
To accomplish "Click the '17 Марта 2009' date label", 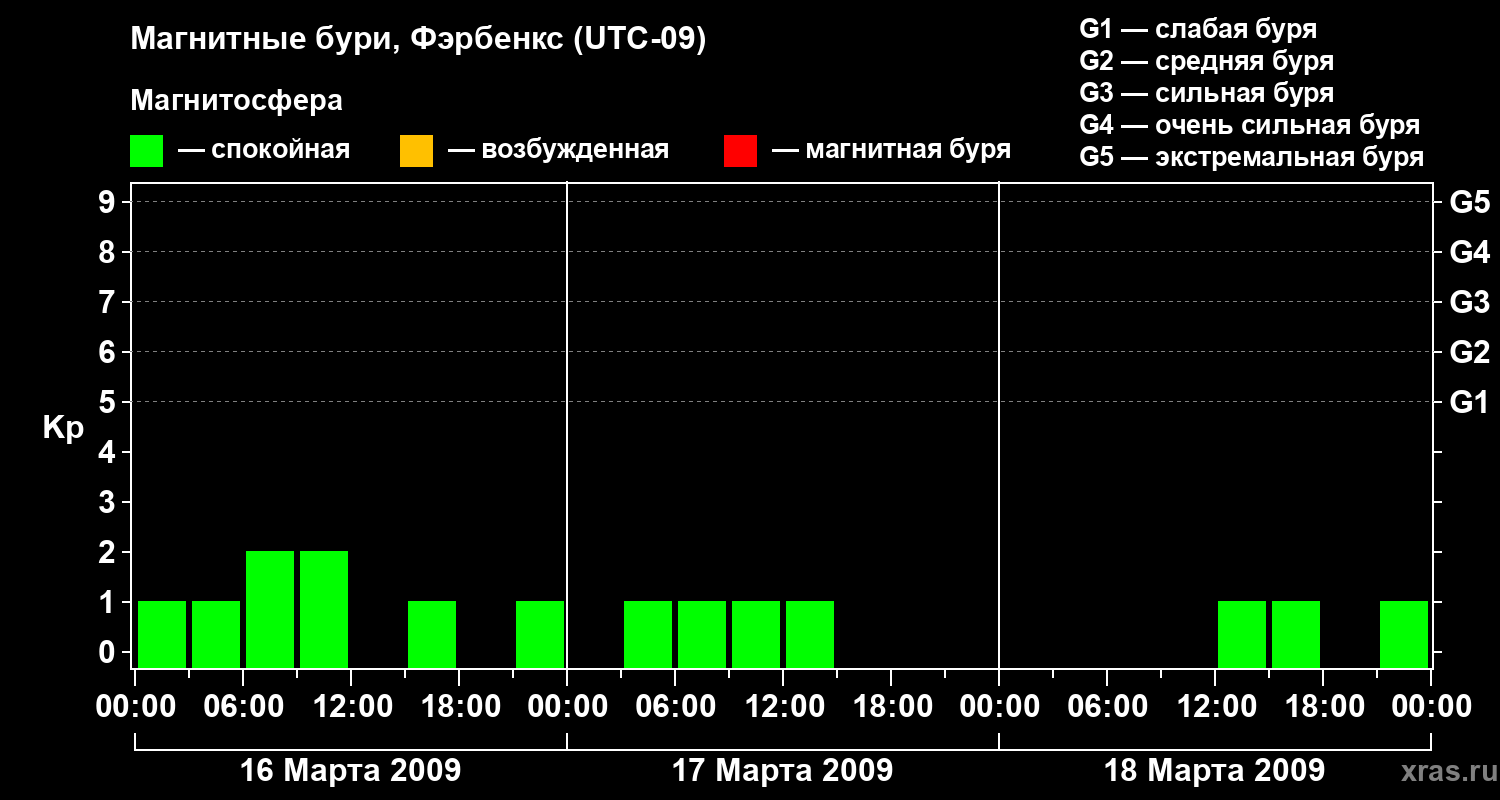I will coord(783,771).
